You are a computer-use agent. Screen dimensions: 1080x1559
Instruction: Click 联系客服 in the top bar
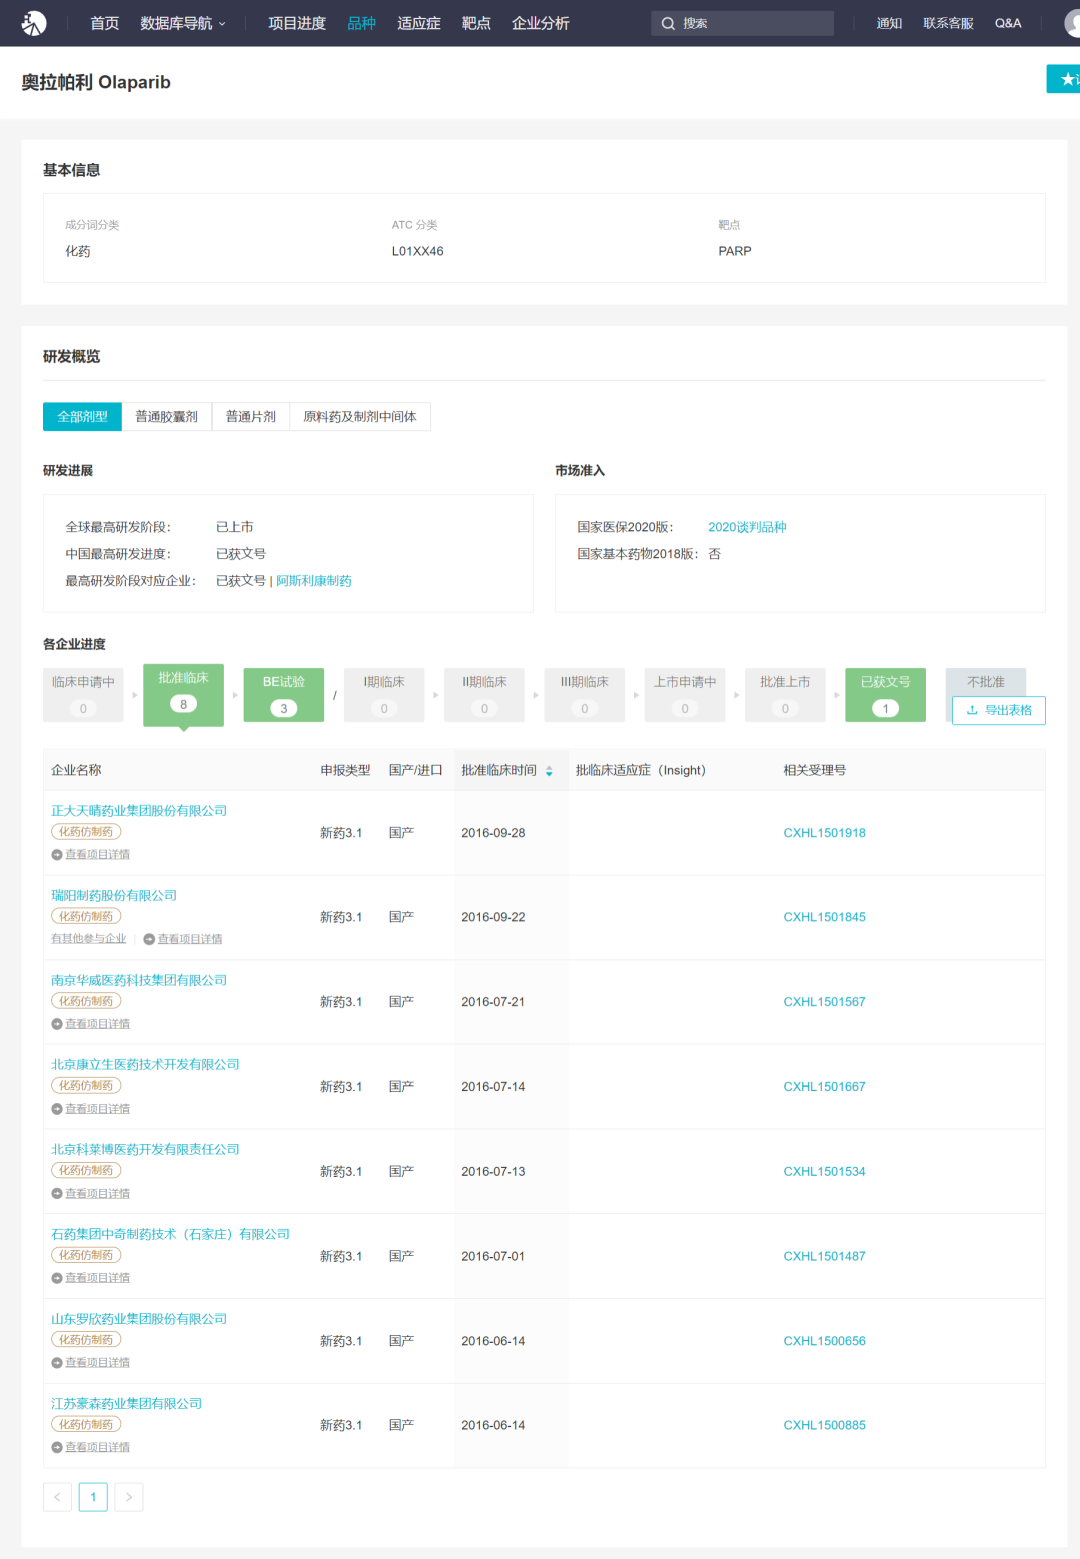(948, 23)
